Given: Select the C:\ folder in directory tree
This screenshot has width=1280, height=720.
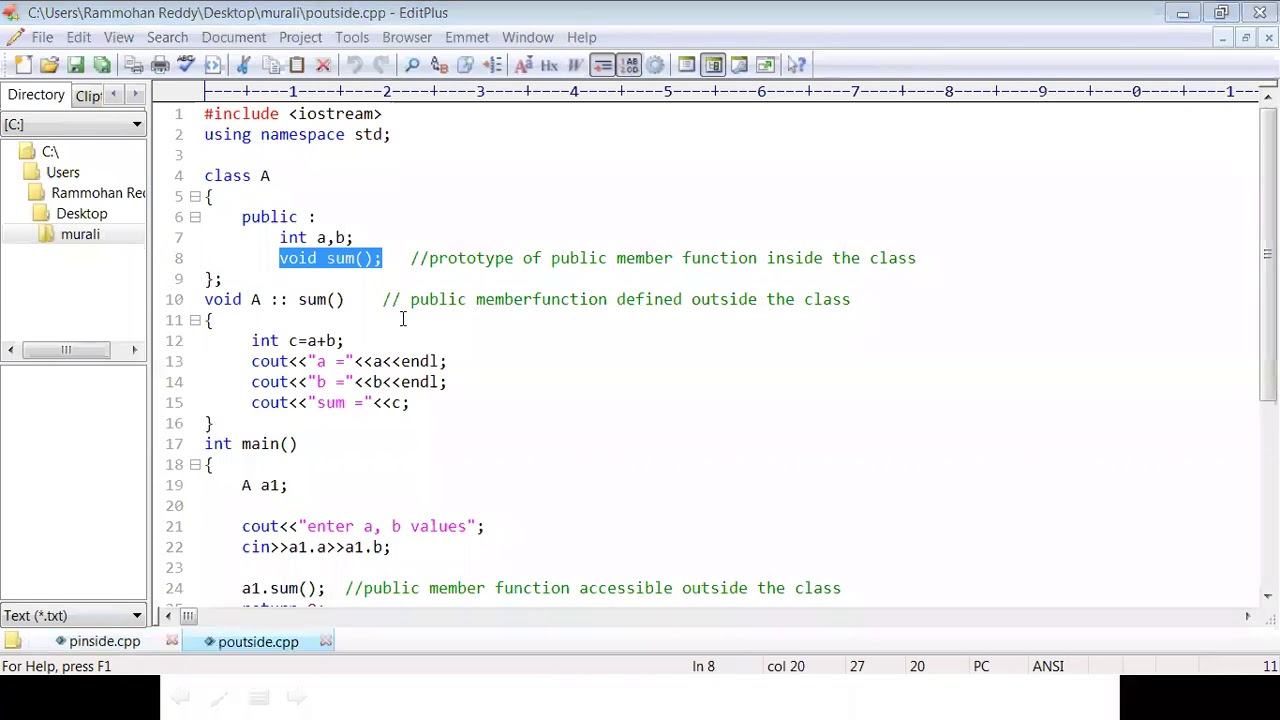Looking at the screenshot, I should coord(50,152).
